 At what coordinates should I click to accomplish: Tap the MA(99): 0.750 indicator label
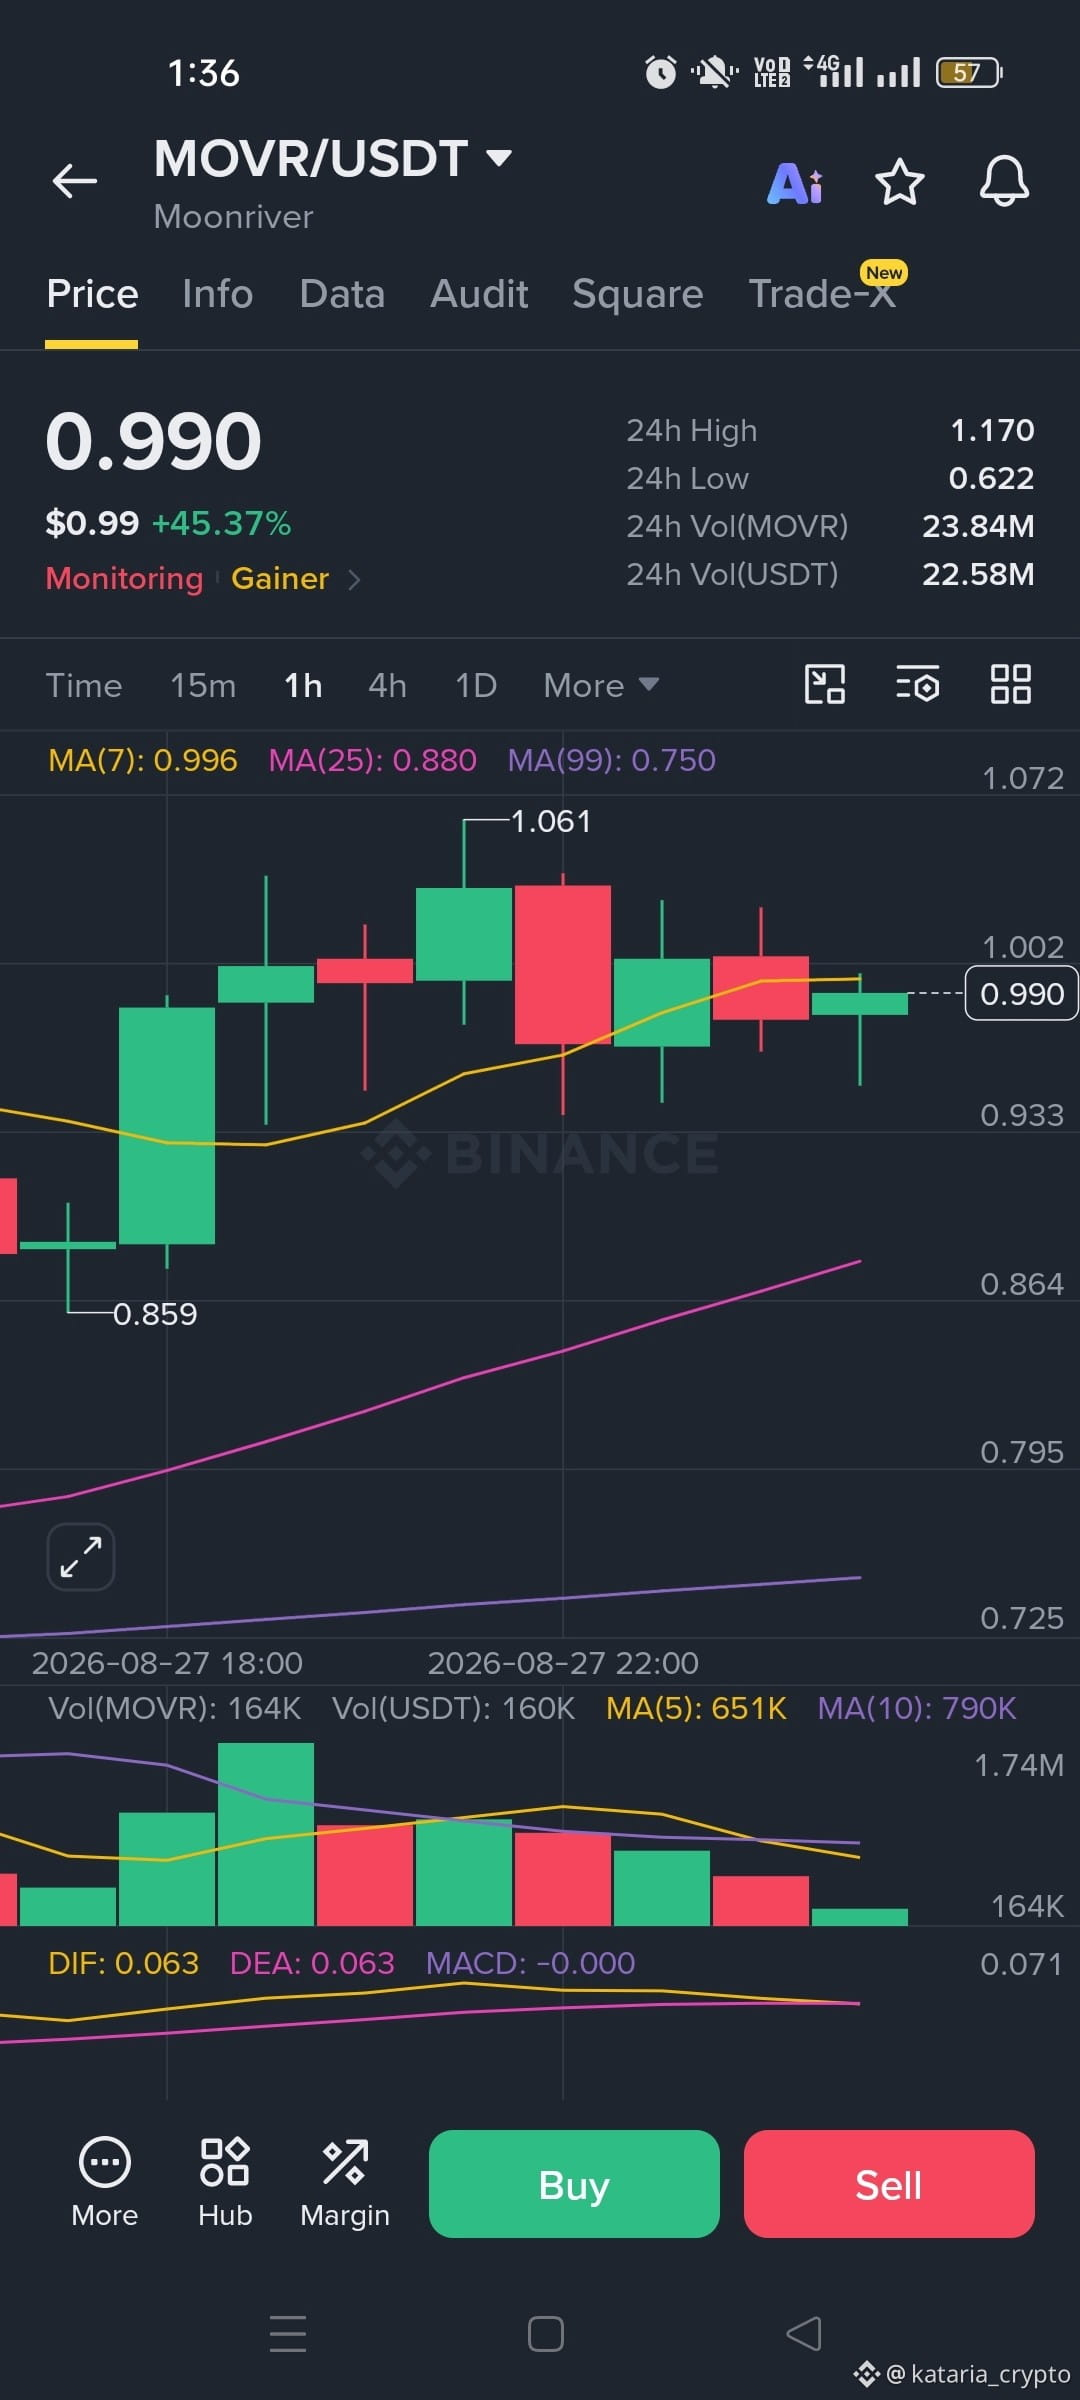[x=612, y=760]
